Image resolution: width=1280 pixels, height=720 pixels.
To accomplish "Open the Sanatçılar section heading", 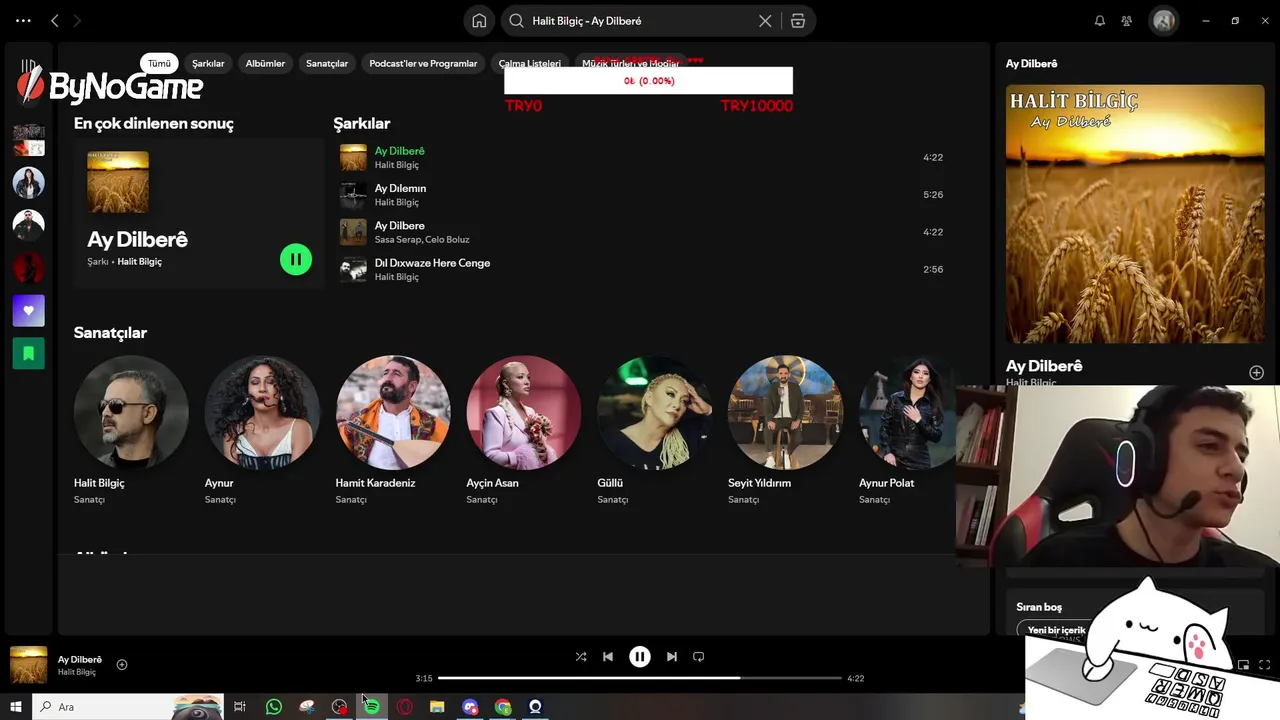I will coord(110,333).
